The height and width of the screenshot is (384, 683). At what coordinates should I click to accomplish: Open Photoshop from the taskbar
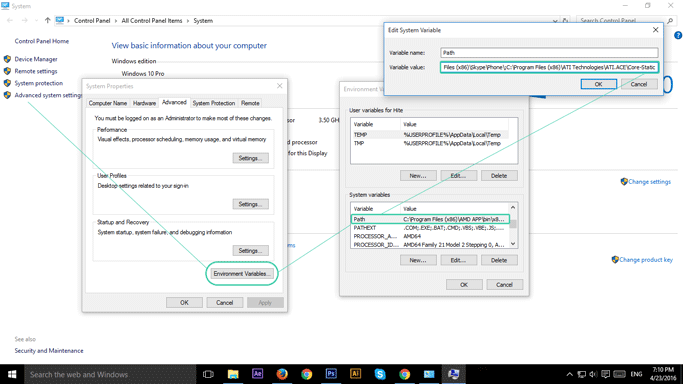331,374
